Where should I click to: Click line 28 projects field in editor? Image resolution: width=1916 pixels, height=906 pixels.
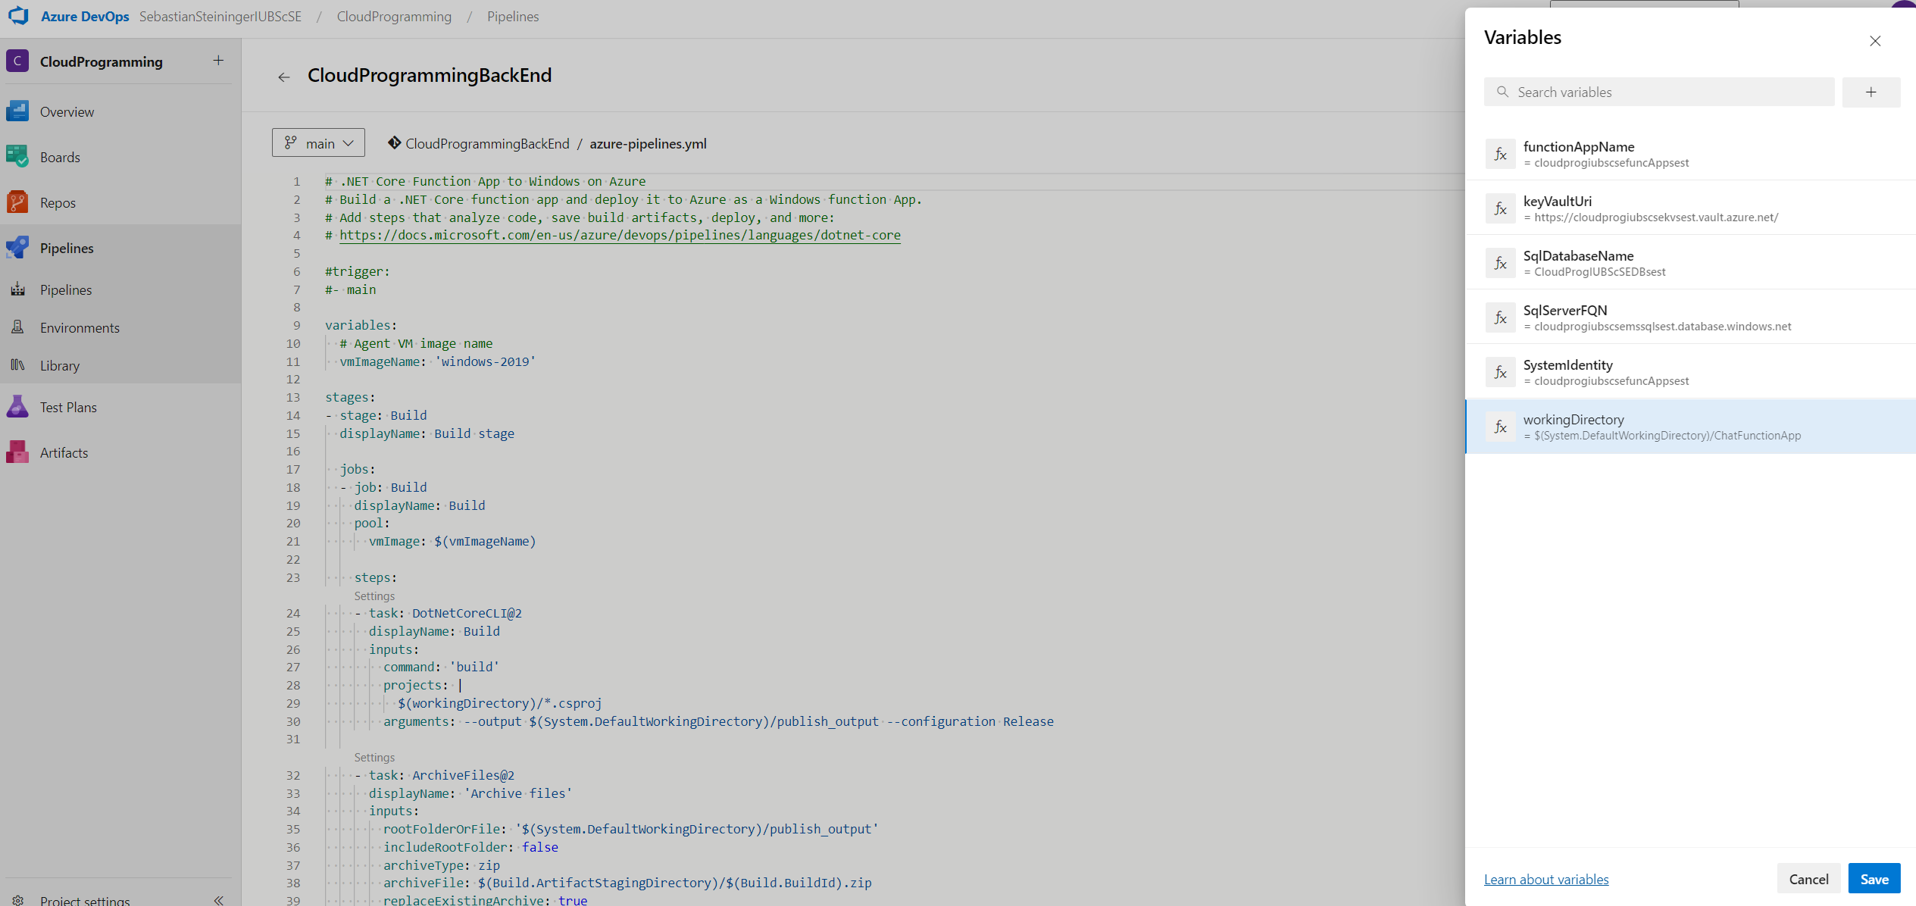click(422, 685)
